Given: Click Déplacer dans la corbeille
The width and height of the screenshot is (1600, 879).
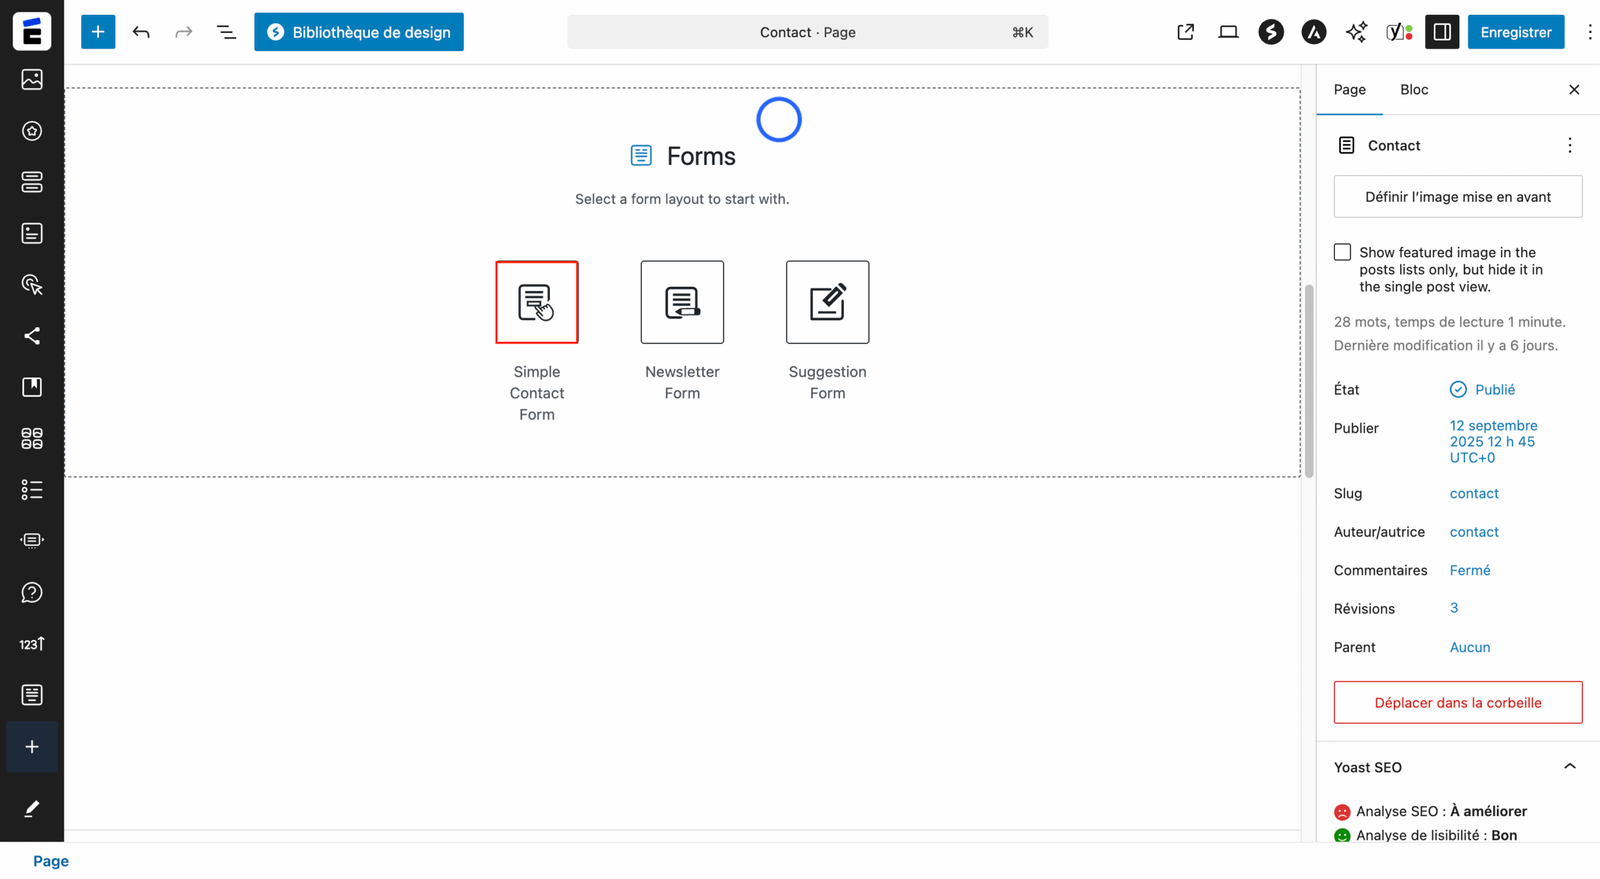Looking at the screenshot, I should [1457, 703].
